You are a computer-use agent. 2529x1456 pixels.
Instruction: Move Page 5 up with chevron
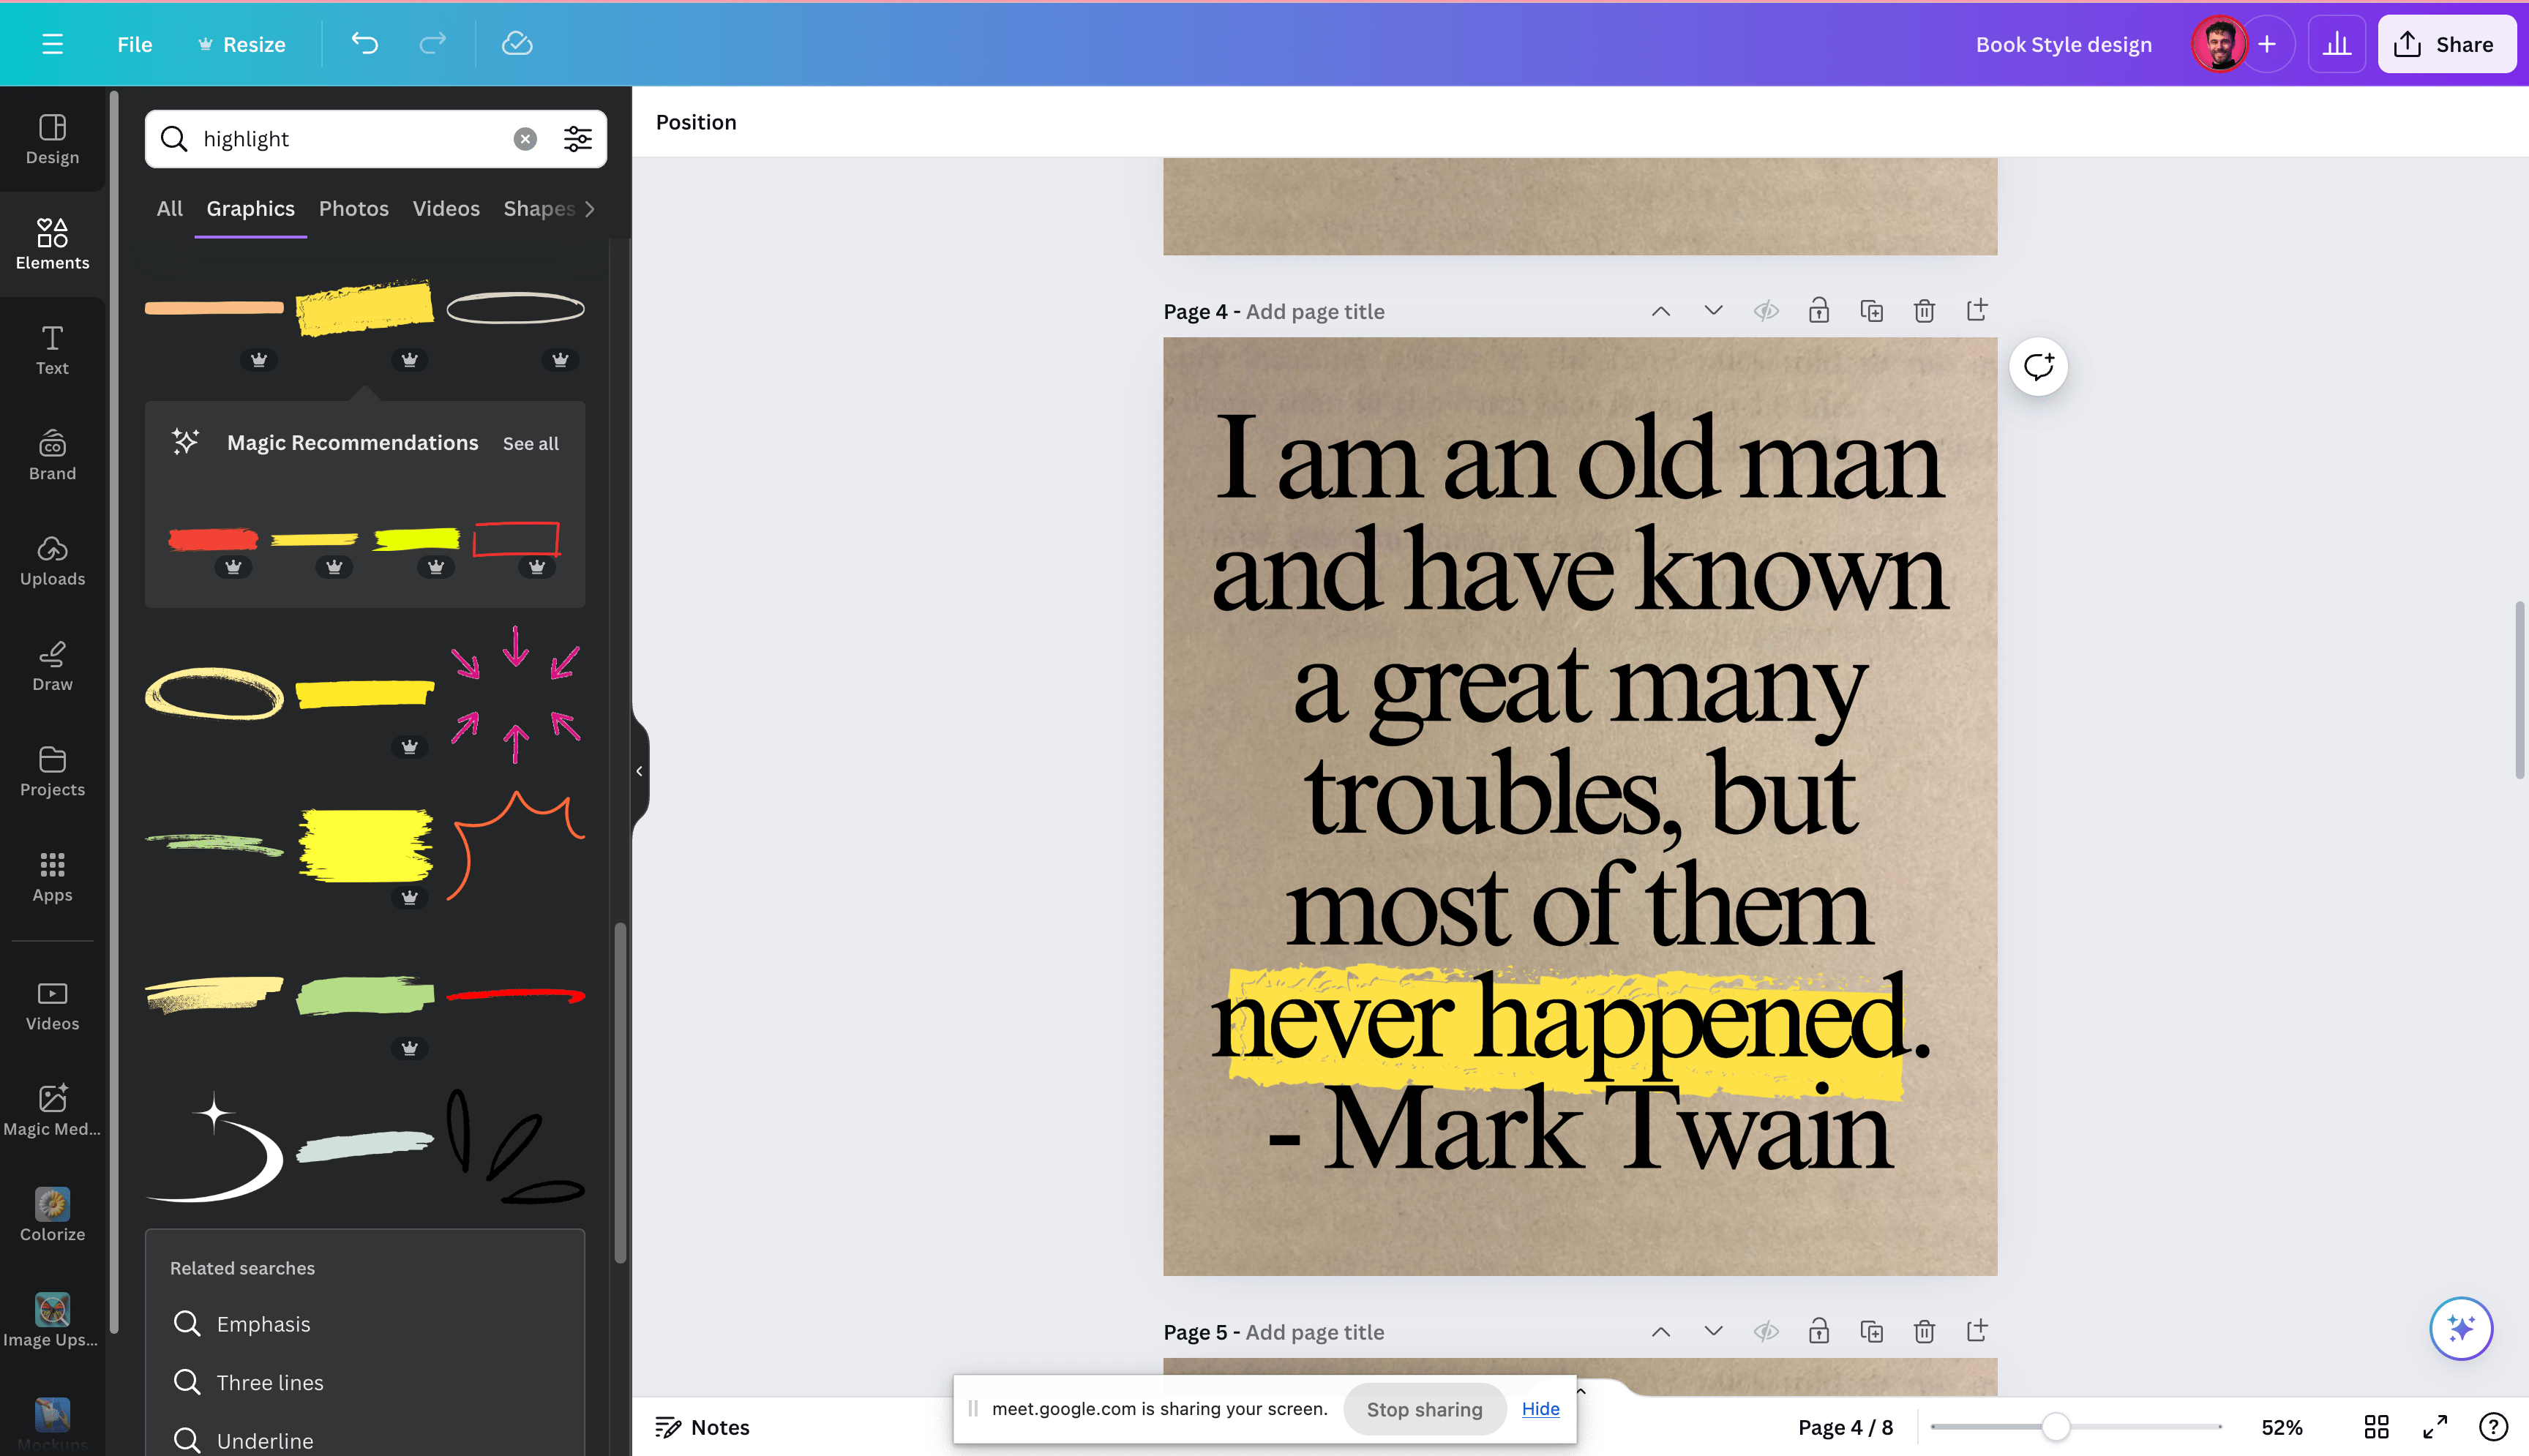(1660, 1332)
